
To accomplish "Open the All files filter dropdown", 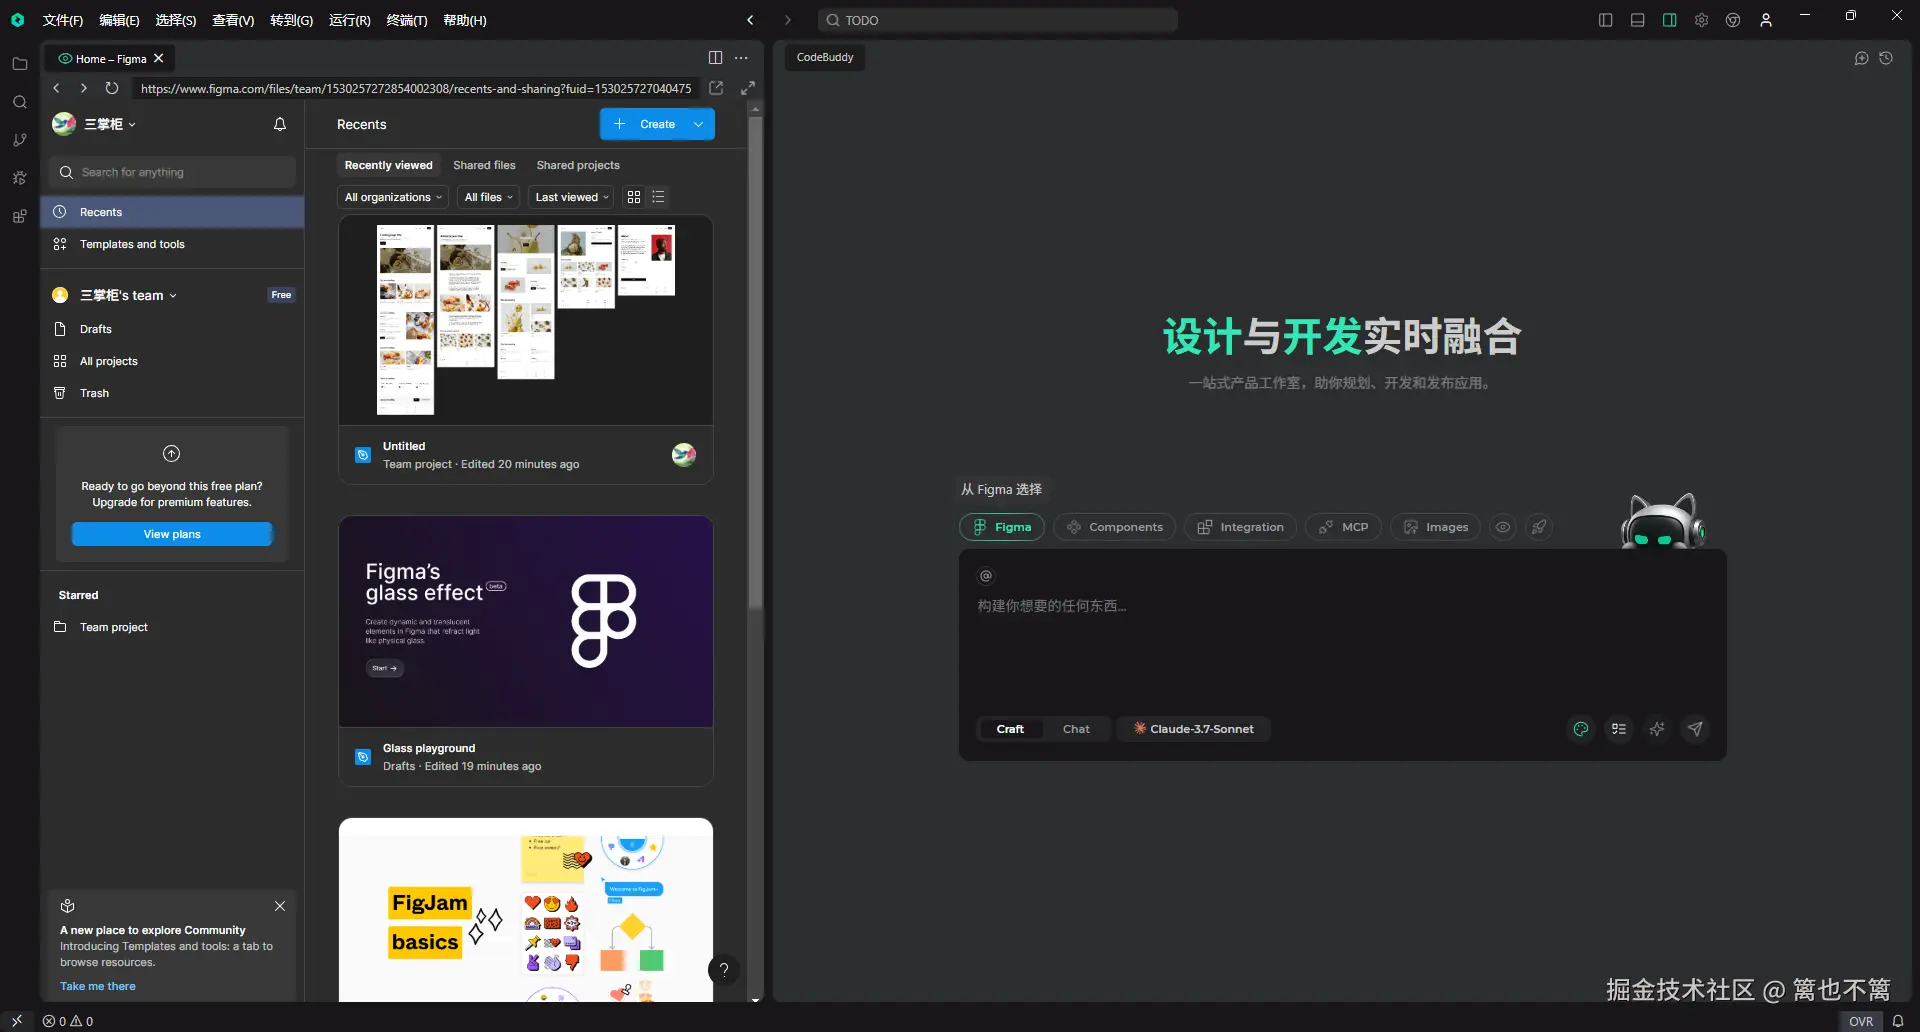I will 489,197.
